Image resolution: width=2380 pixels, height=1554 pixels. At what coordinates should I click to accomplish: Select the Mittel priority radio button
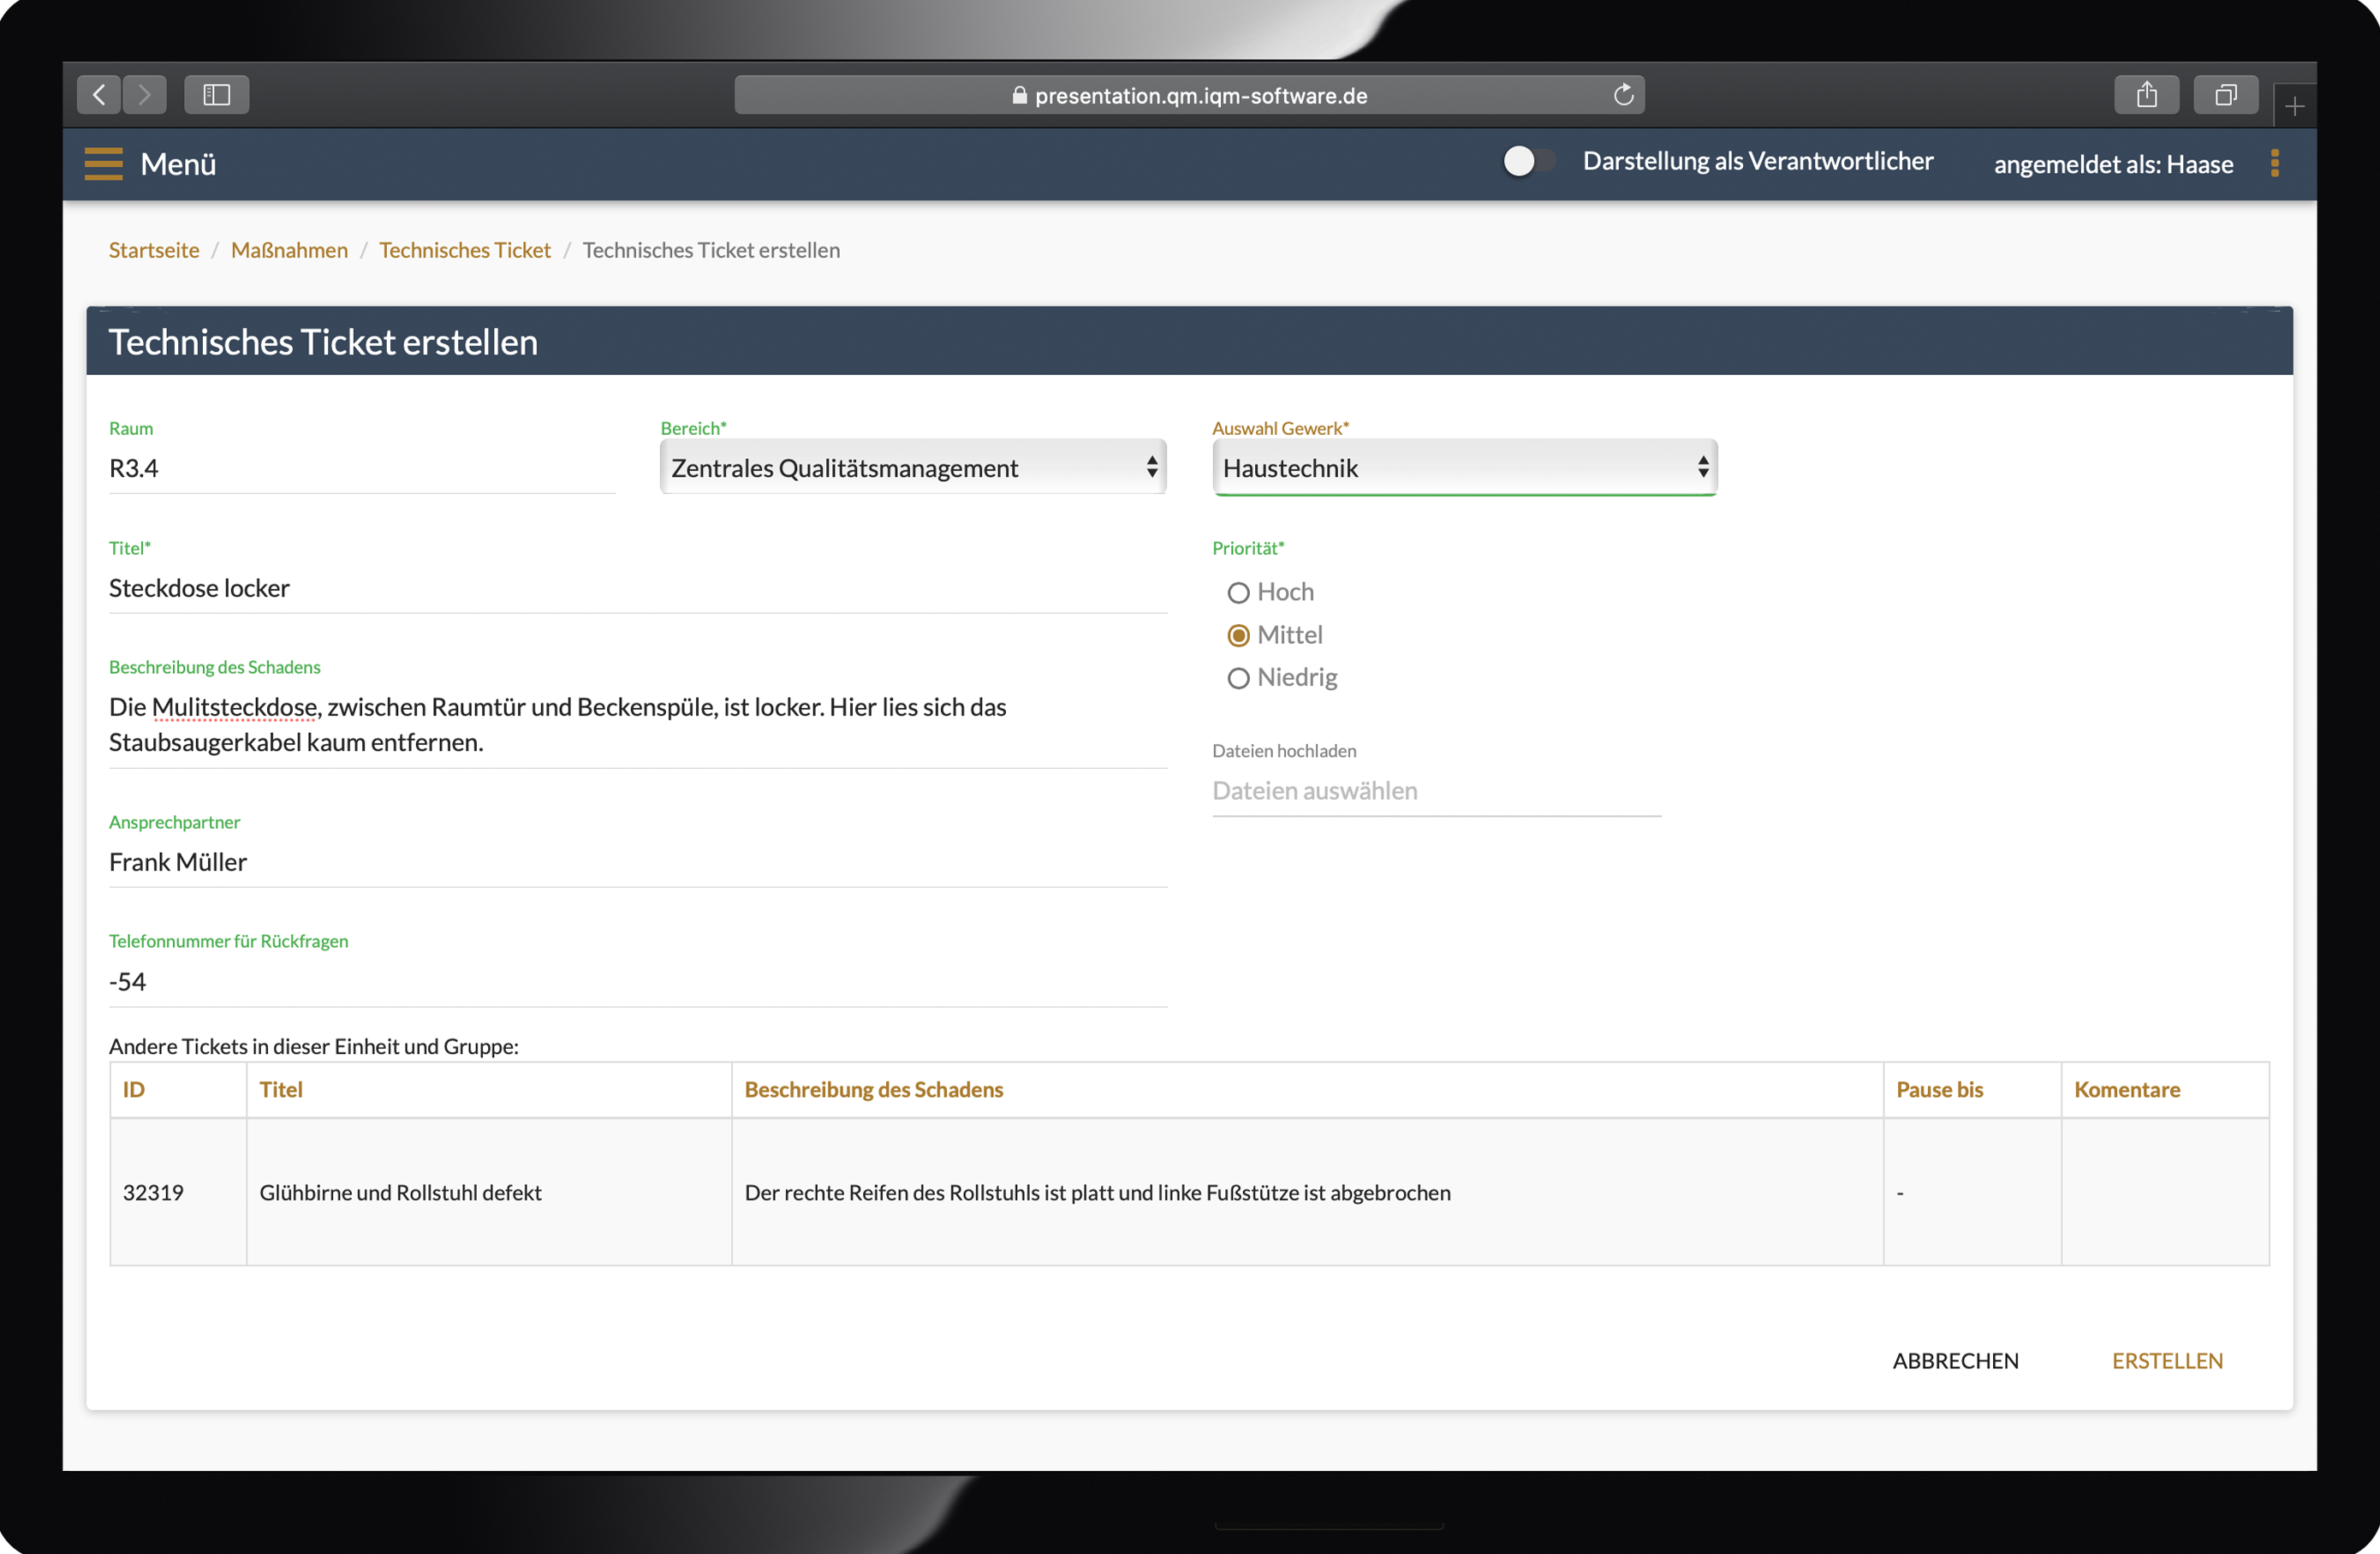point(1238,636)
